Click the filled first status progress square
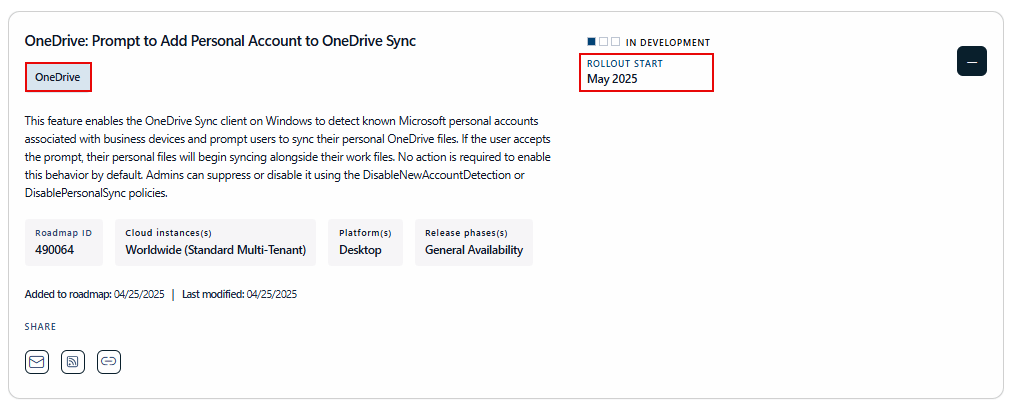1012x404 pixels. click(x=592, y=42)
